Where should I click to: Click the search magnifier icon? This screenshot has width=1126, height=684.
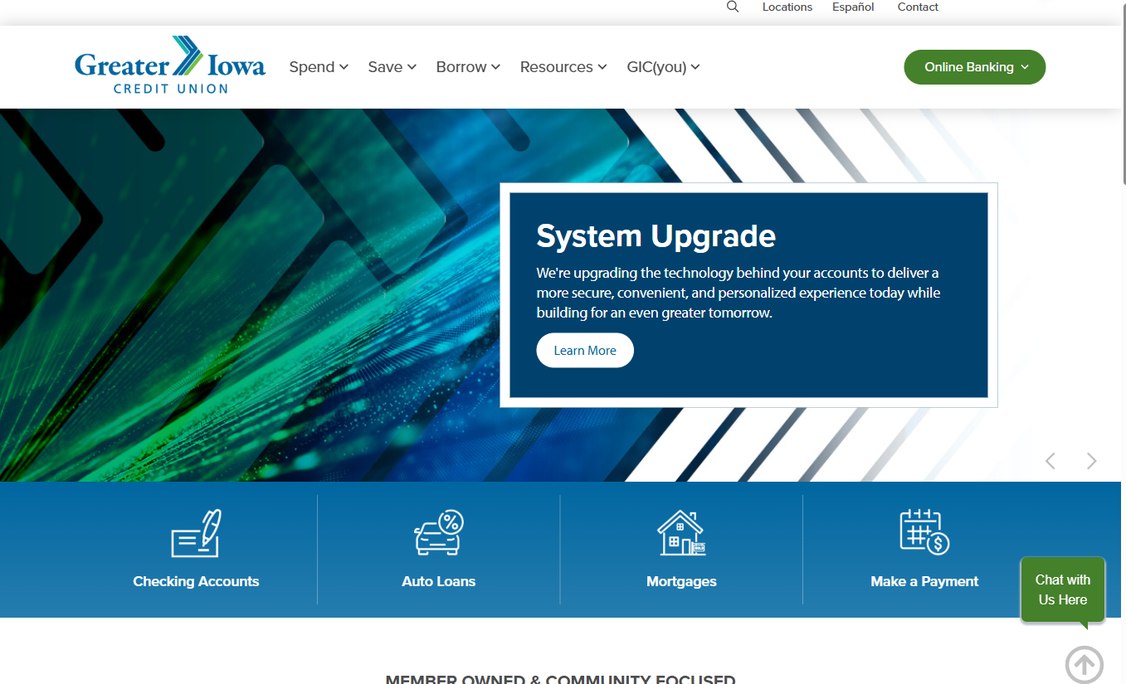click(x=732, y=6)
